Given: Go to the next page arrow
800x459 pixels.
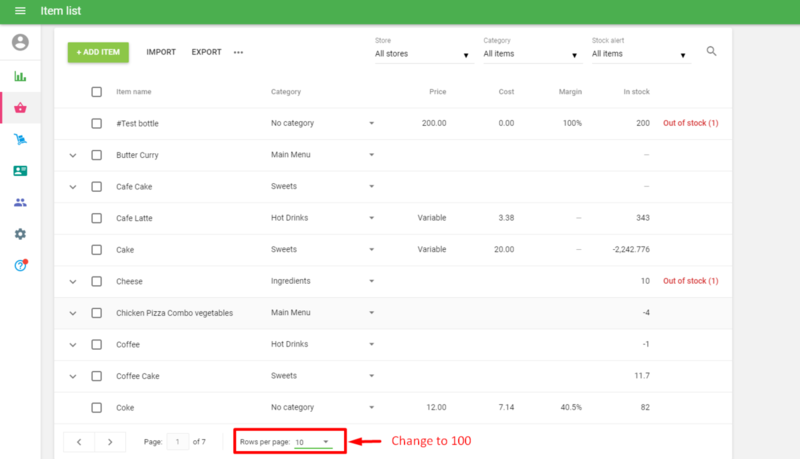Looking at the screenshot, I should pyautogui.click(x=110, y=441).
